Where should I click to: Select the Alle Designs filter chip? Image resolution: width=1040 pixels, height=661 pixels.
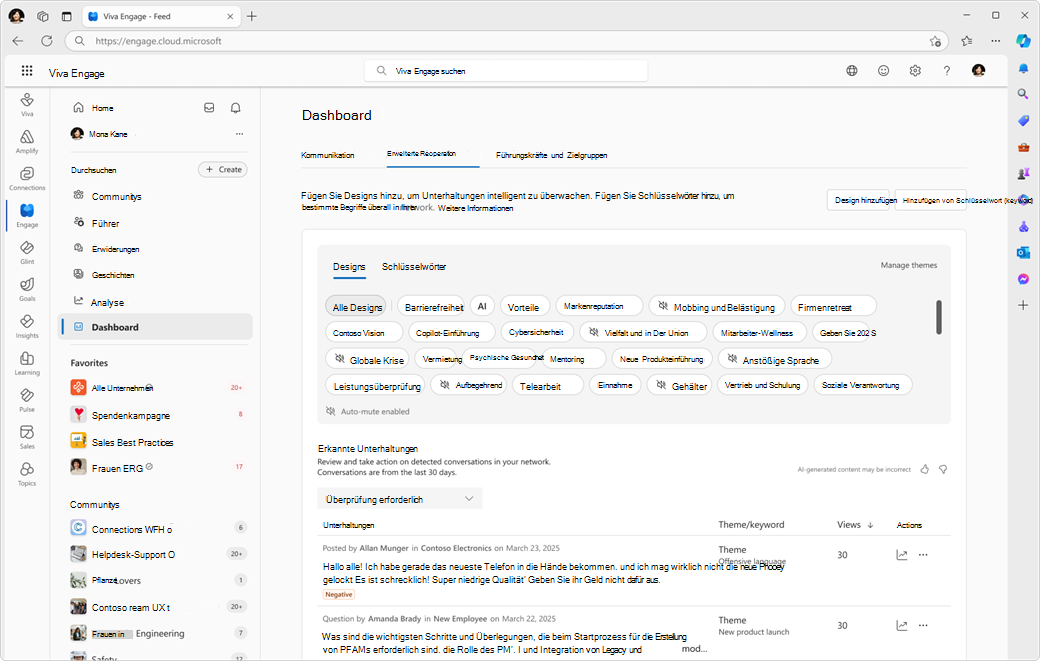pos(356,307)
